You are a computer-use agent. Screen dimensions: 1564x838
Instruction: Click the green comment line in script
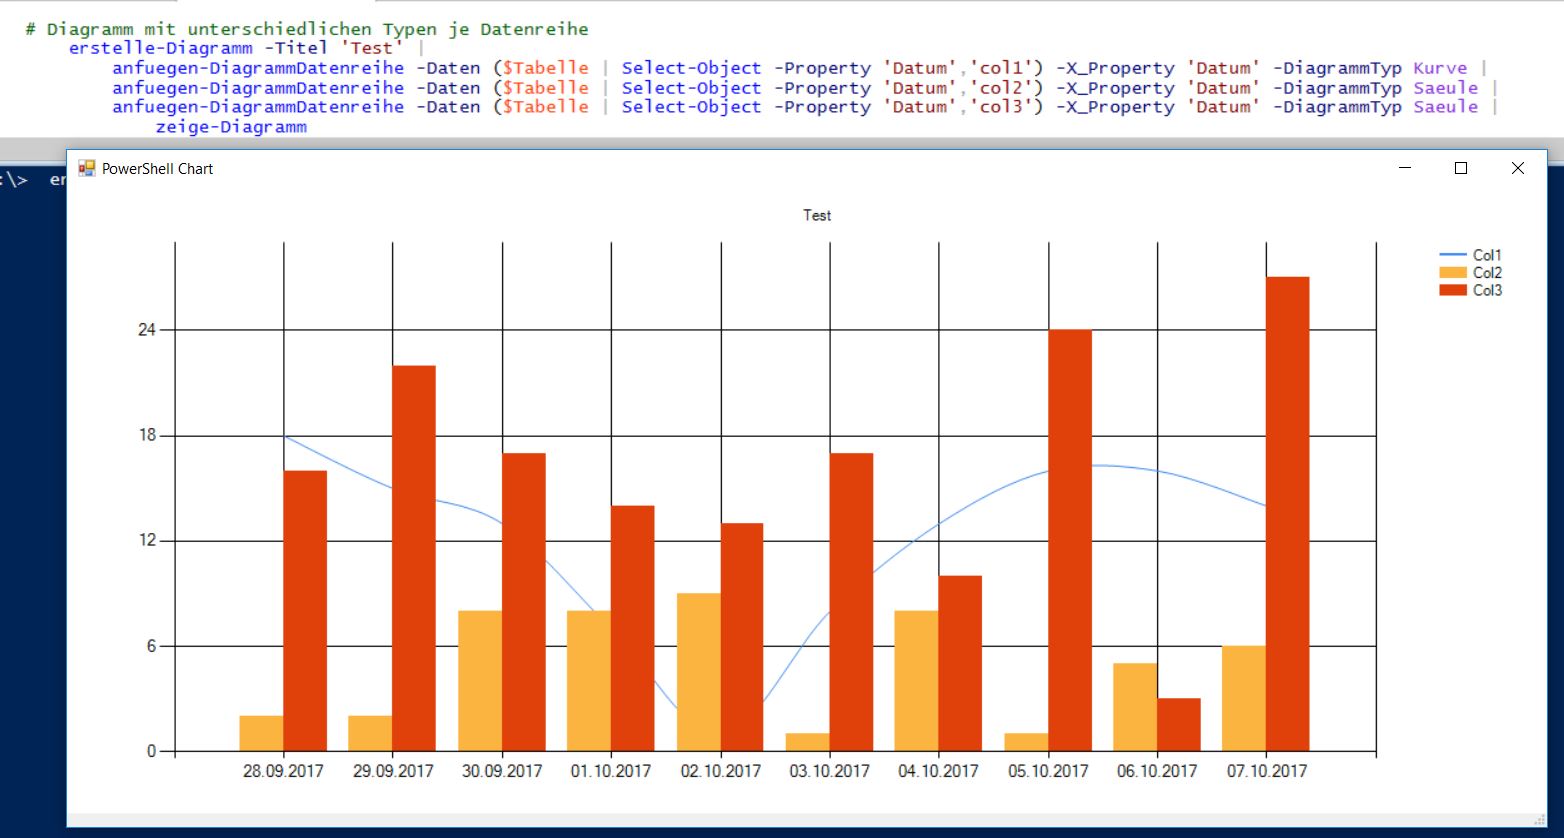tap(307, 29)
